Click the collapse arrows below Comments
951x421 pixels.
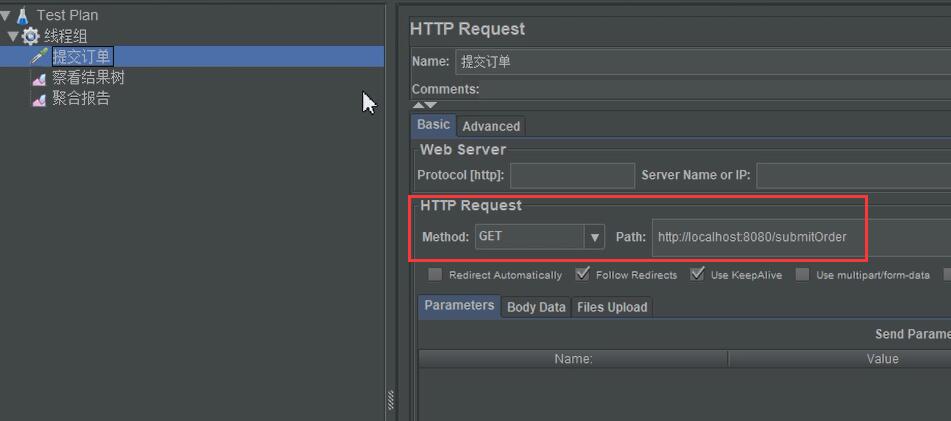click(x=425, y=105)
